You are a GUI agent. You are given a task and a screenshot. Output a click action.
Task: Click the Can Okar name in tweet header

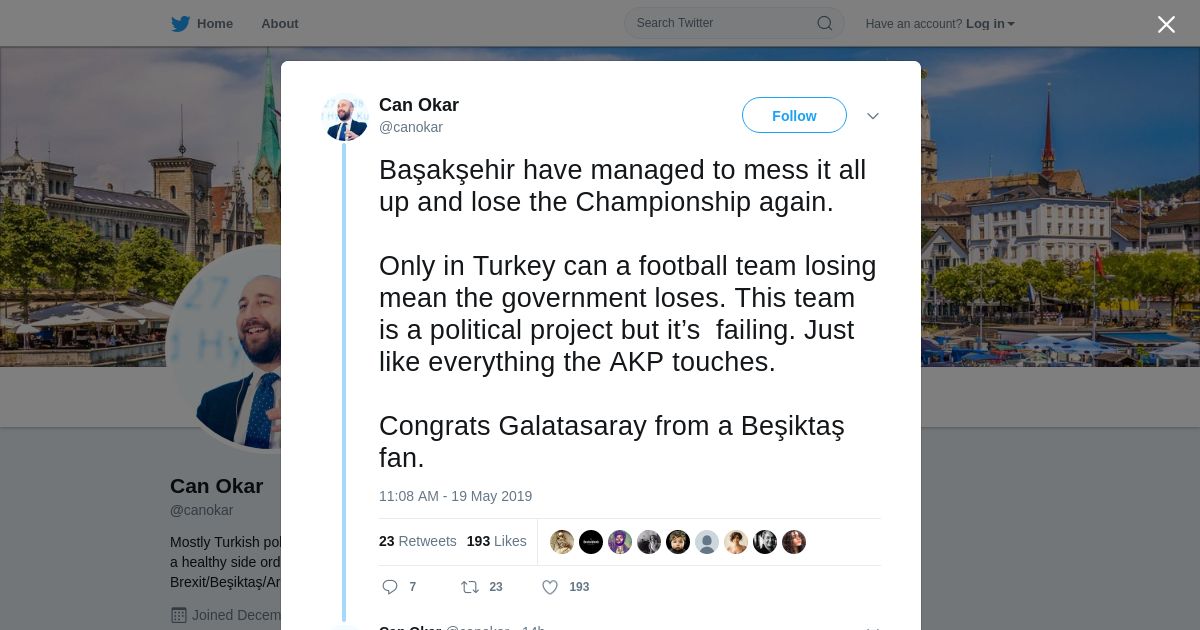[419, 105]
